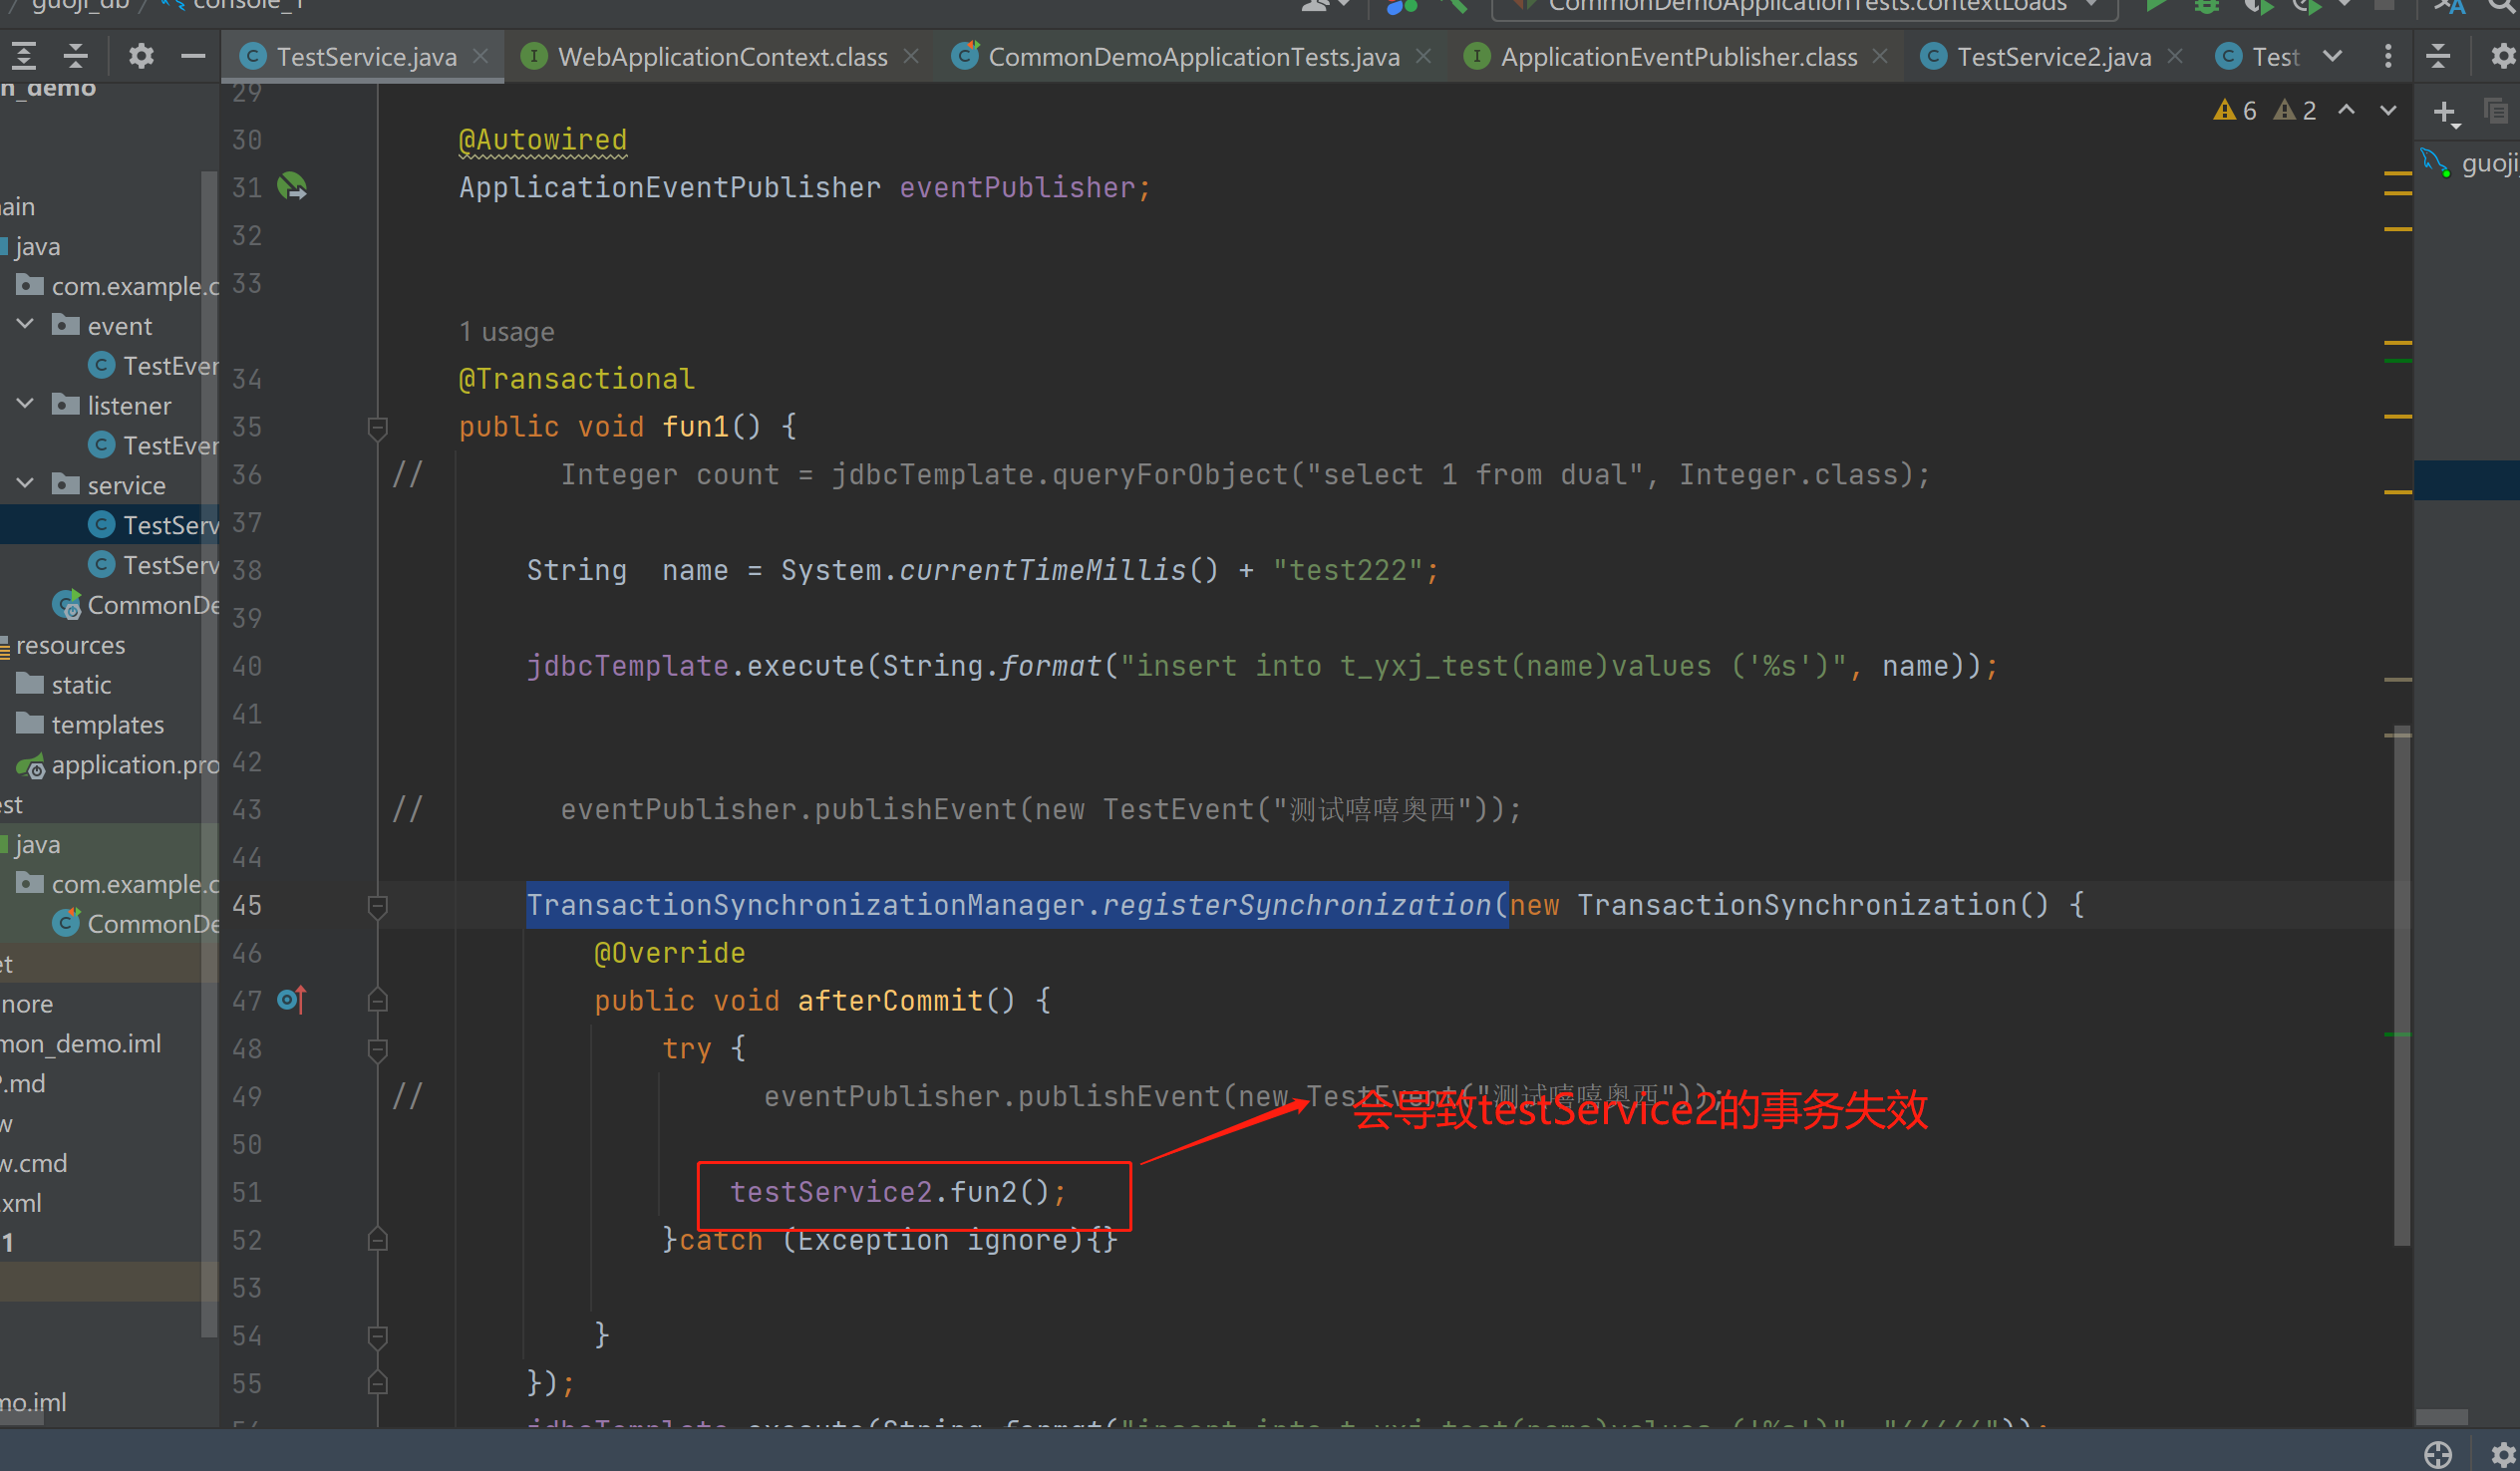
Task: Collapse the listener folder
Action: (26, 405)
